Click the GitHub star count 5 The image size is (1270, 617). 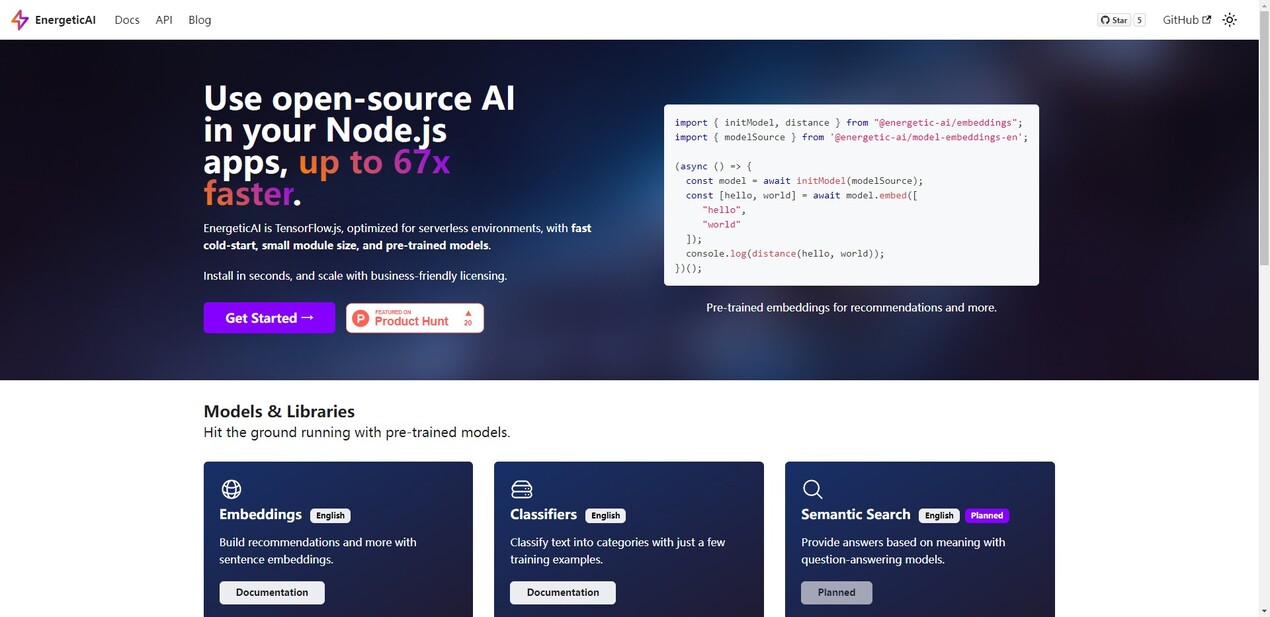(x=1139, y=20)
